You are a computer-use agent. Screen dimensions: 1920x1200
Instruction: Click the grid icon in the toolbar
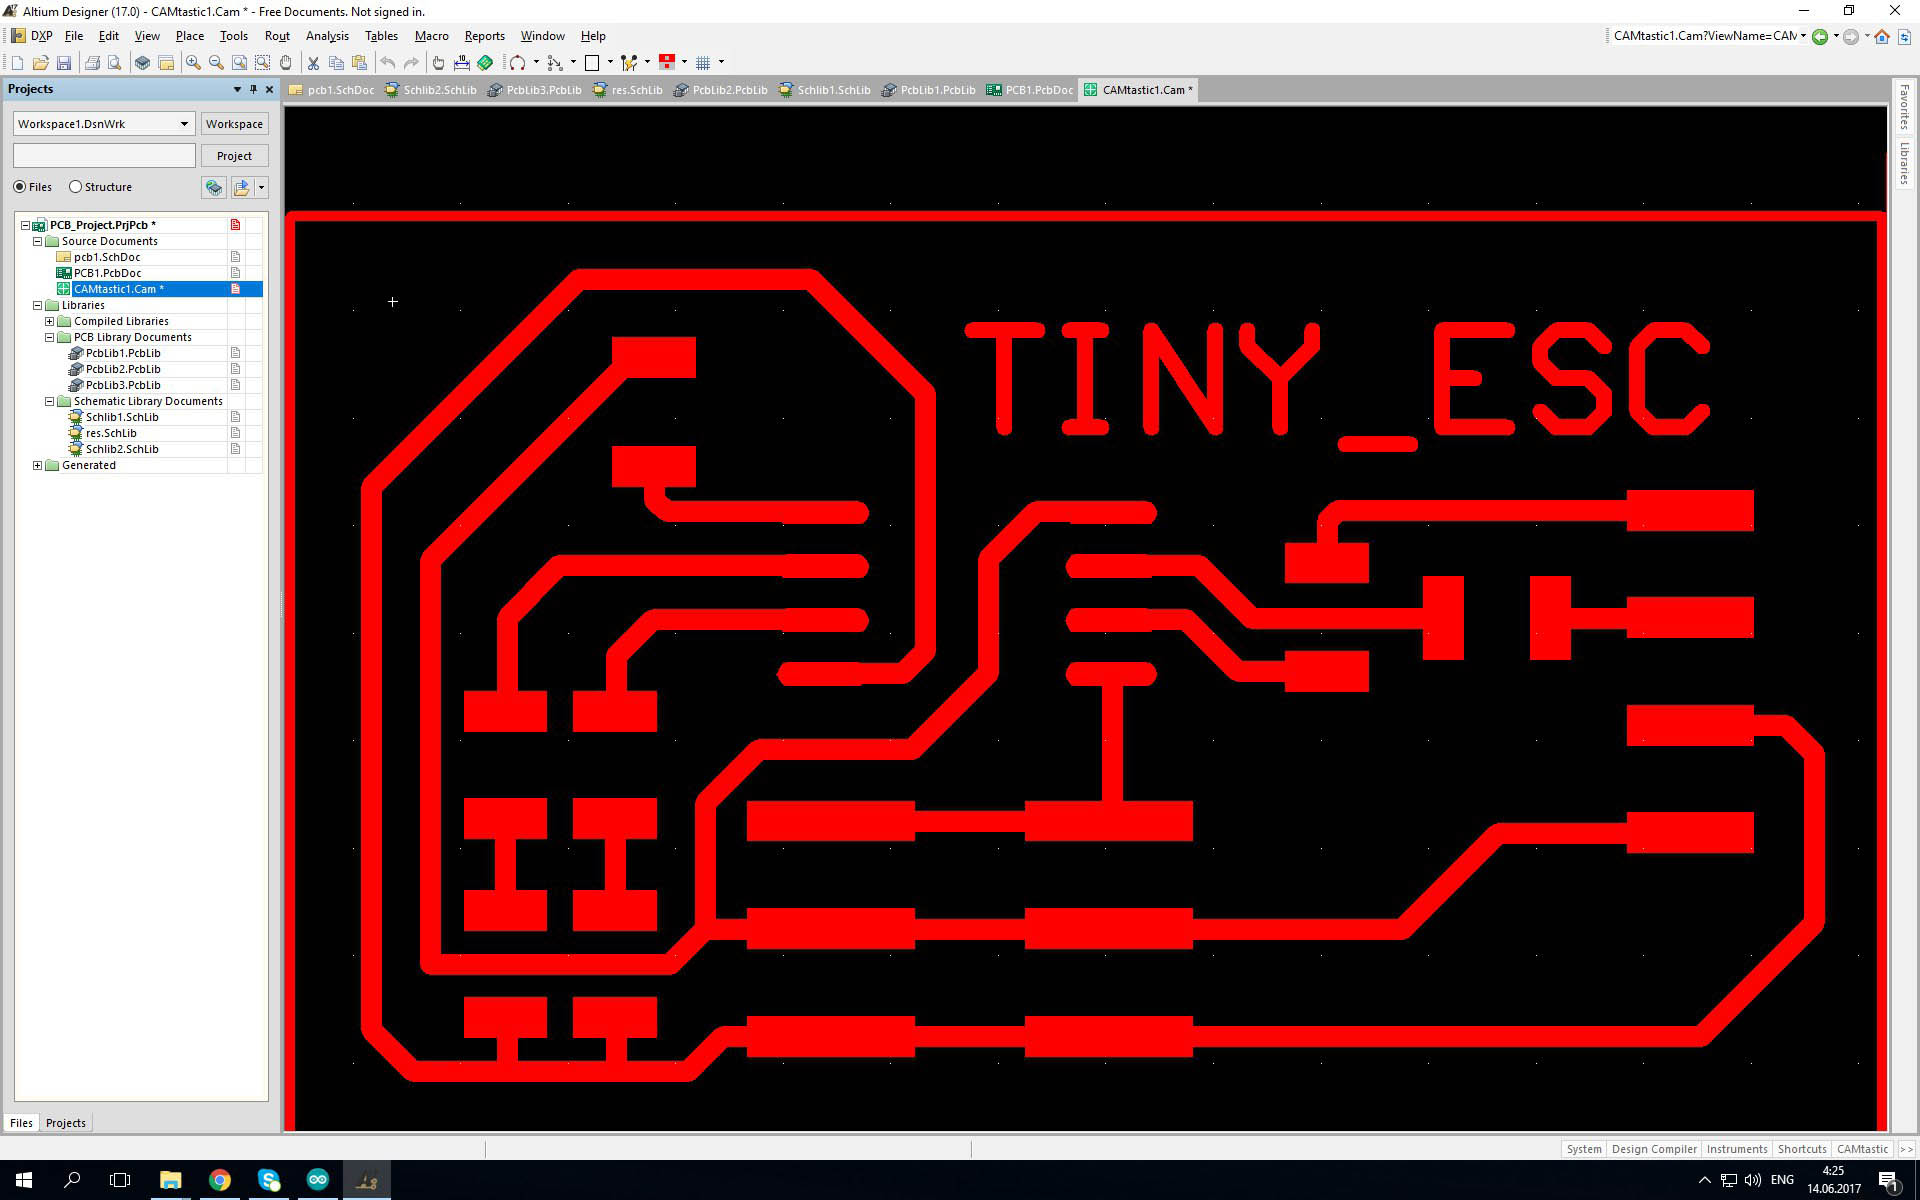pyautogui.click(x=703, y=63)
